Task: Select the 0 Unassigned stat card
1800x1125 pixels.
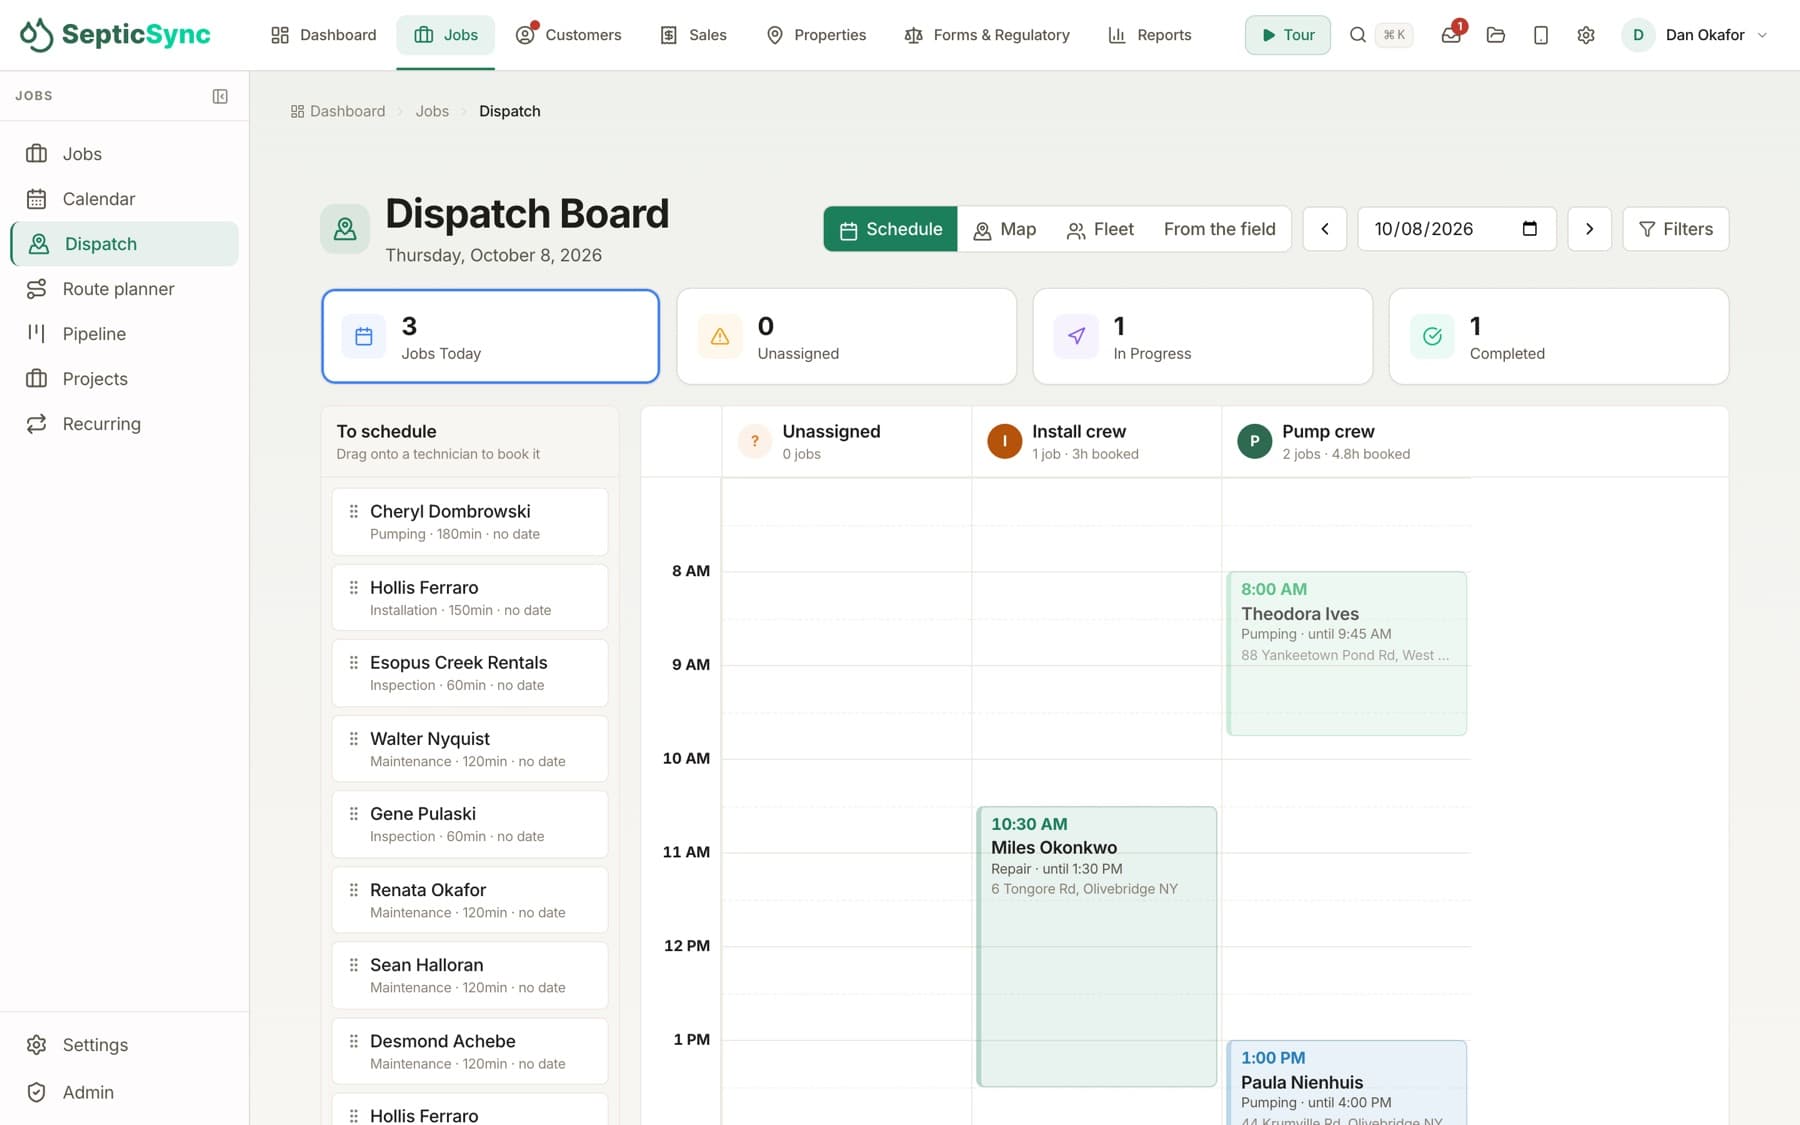Action: [846, 336]
